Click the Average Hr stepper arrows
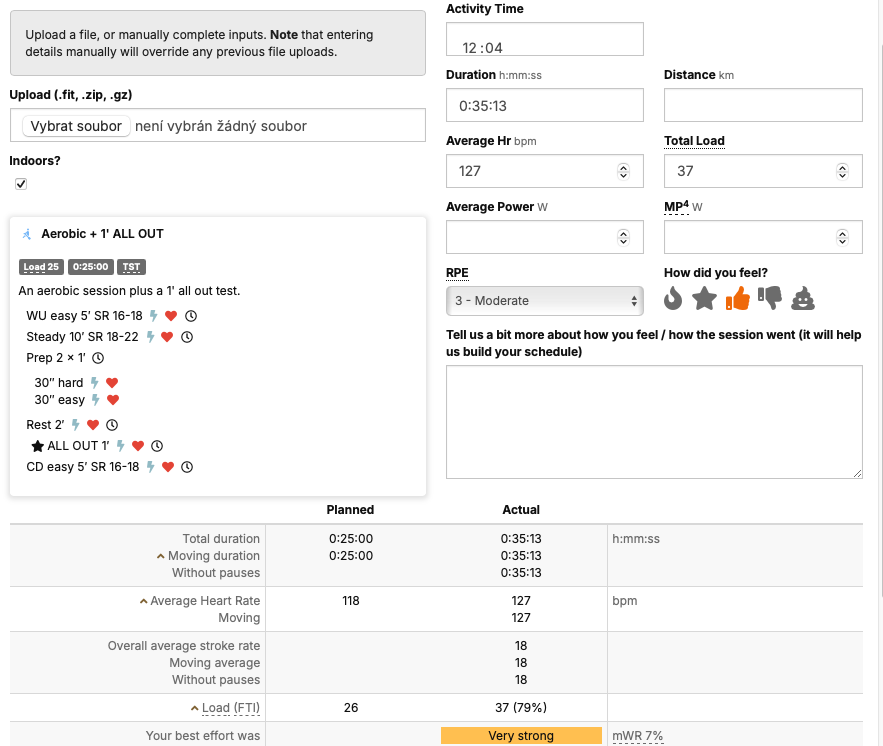 [x=624, y=171]
